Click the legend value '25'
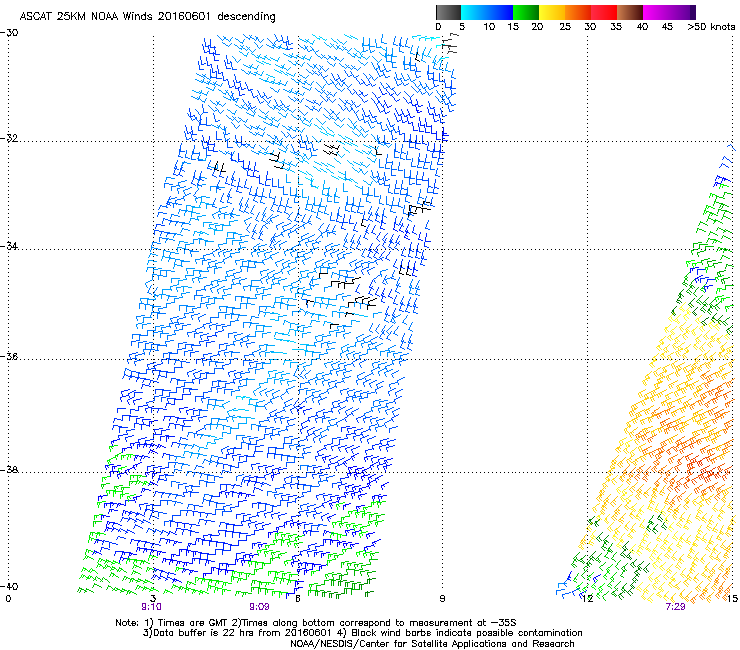Viewport: 740px width, 650px height. click(x=565, y=26)
